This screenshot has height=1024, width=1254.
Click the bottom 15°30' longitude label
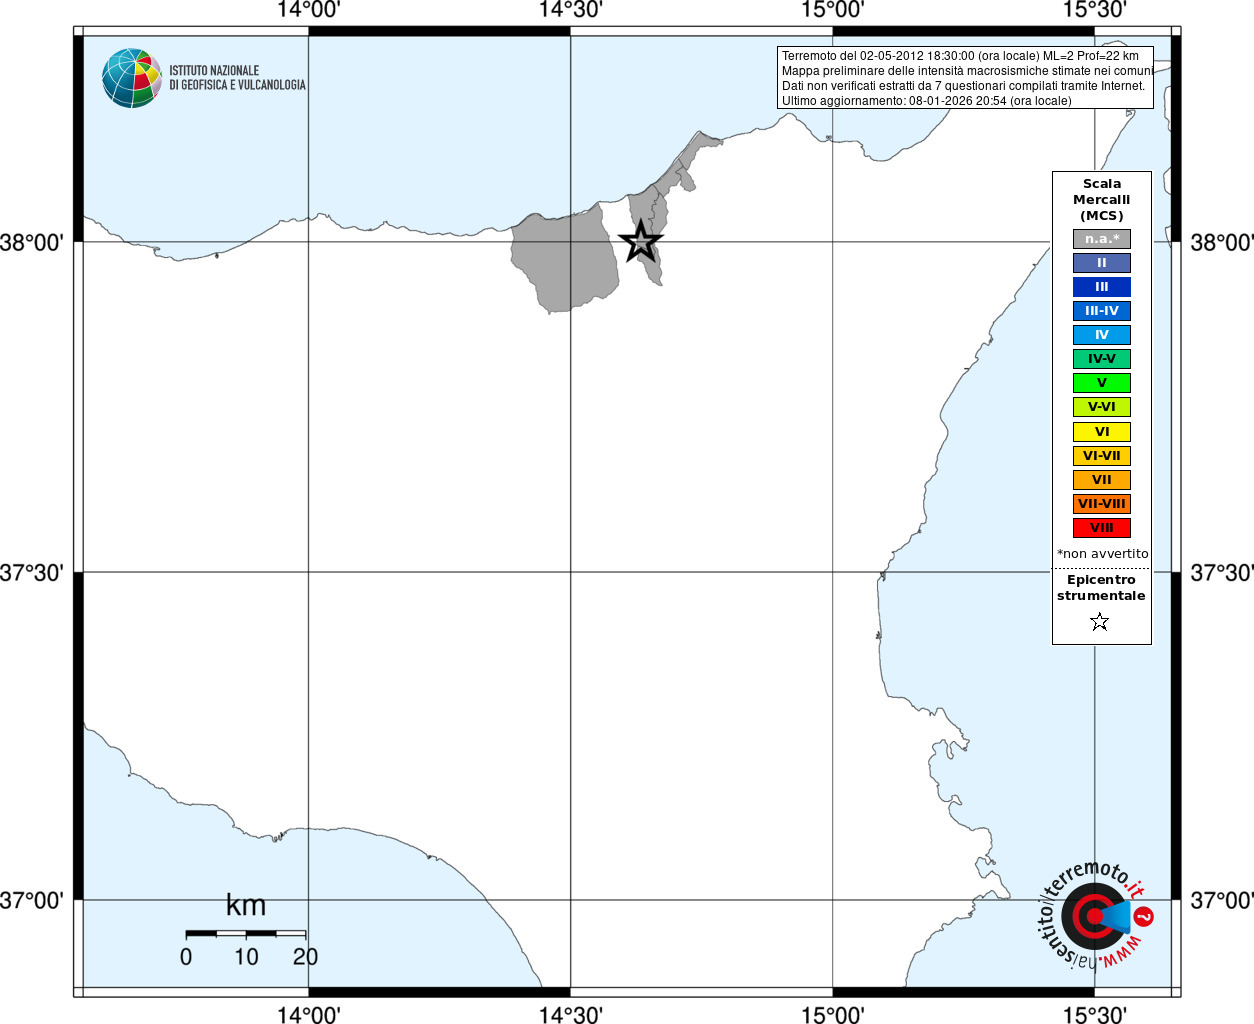pos(1094,1015)
